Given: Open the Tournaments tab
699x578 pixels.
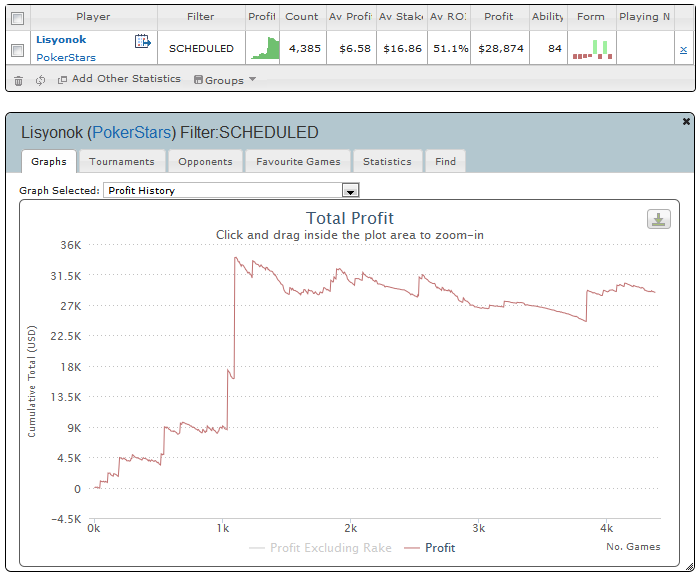Looking at the screenshot, I should 122,161.
